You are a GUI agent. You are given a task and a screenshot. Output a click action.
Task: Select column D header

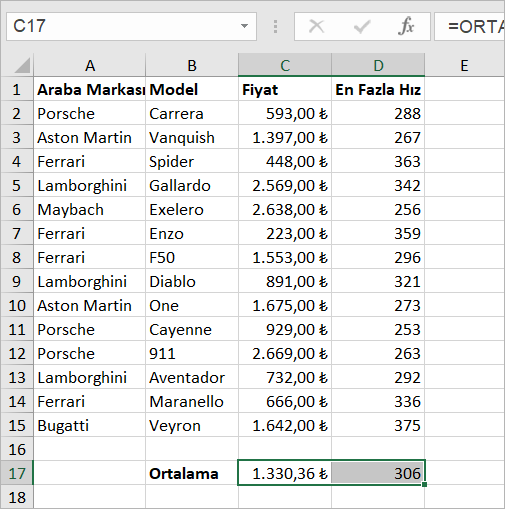tap(378, 65)
